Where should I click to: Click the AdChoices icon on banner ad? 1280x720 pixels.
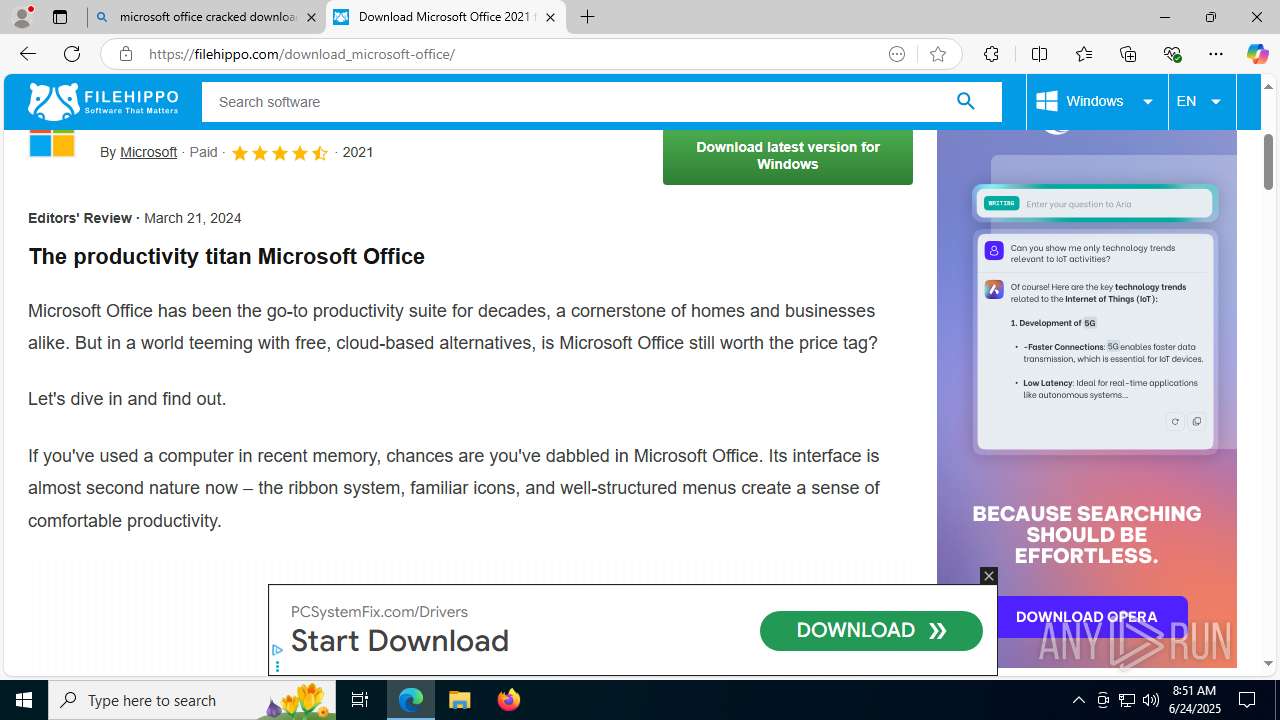coord(278,650)
